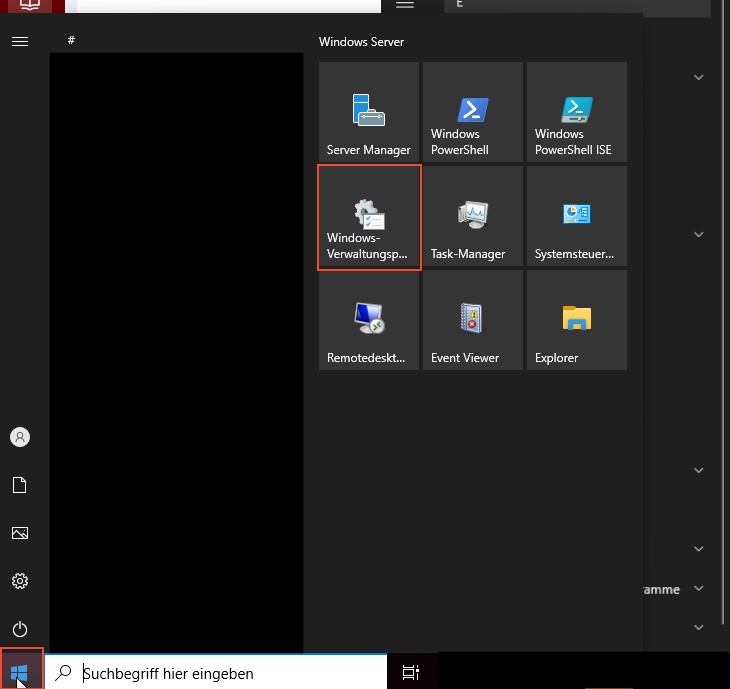The height and width of the screenshot is (689, 730).
Task: Expand the topmost chevron in background window
Action: click(698, 77)
